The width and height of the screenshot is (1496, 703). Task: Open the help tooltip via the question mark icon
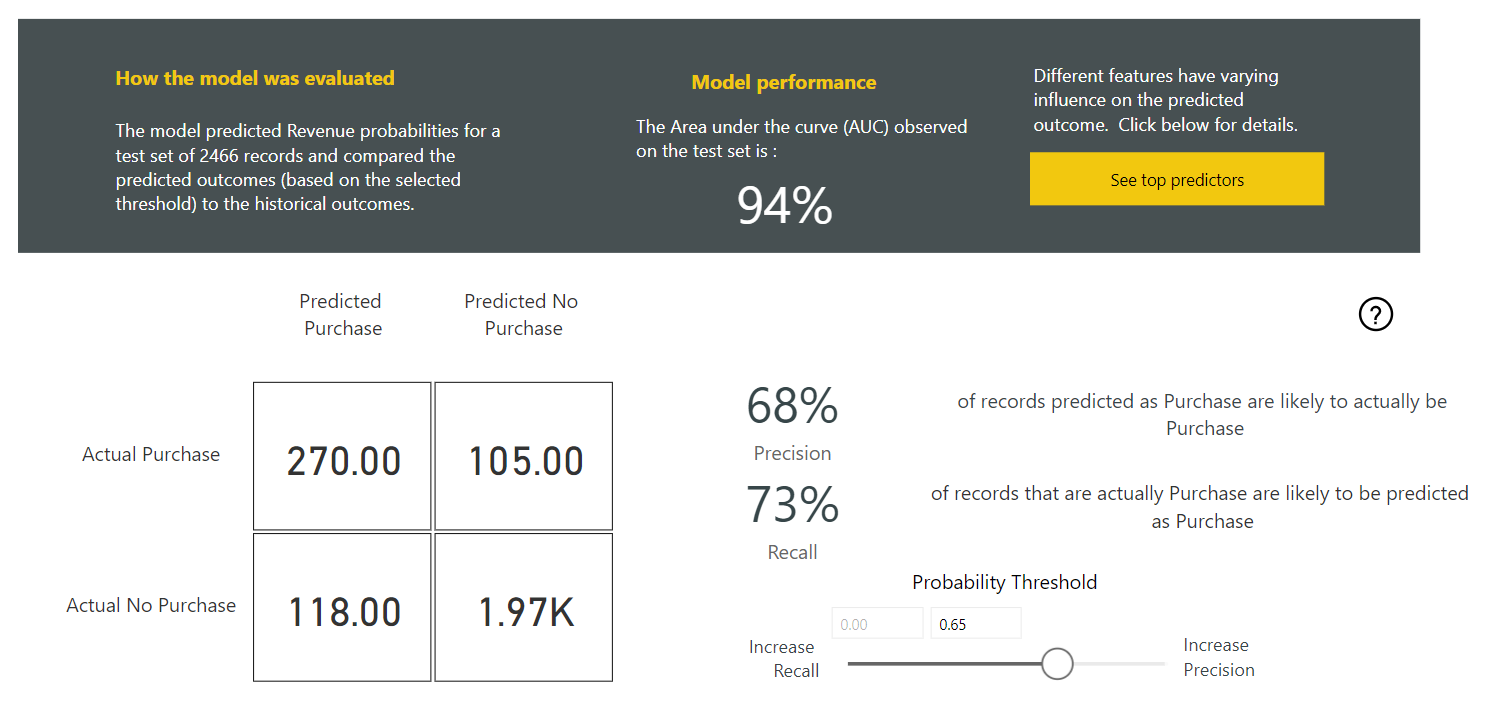pos(1375,314)
